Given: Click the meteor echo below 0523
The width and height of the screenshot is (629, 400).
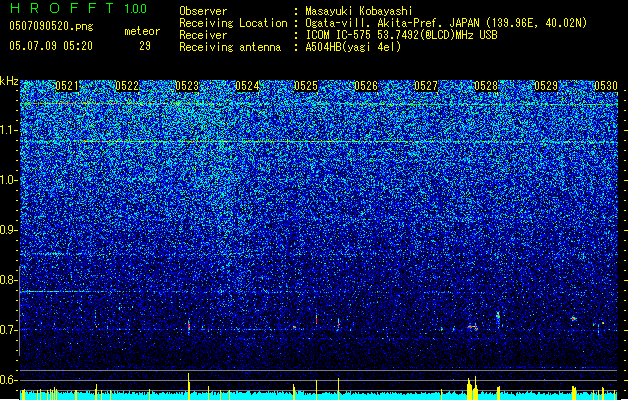Looking at the screenshot, I should point(189,325).
